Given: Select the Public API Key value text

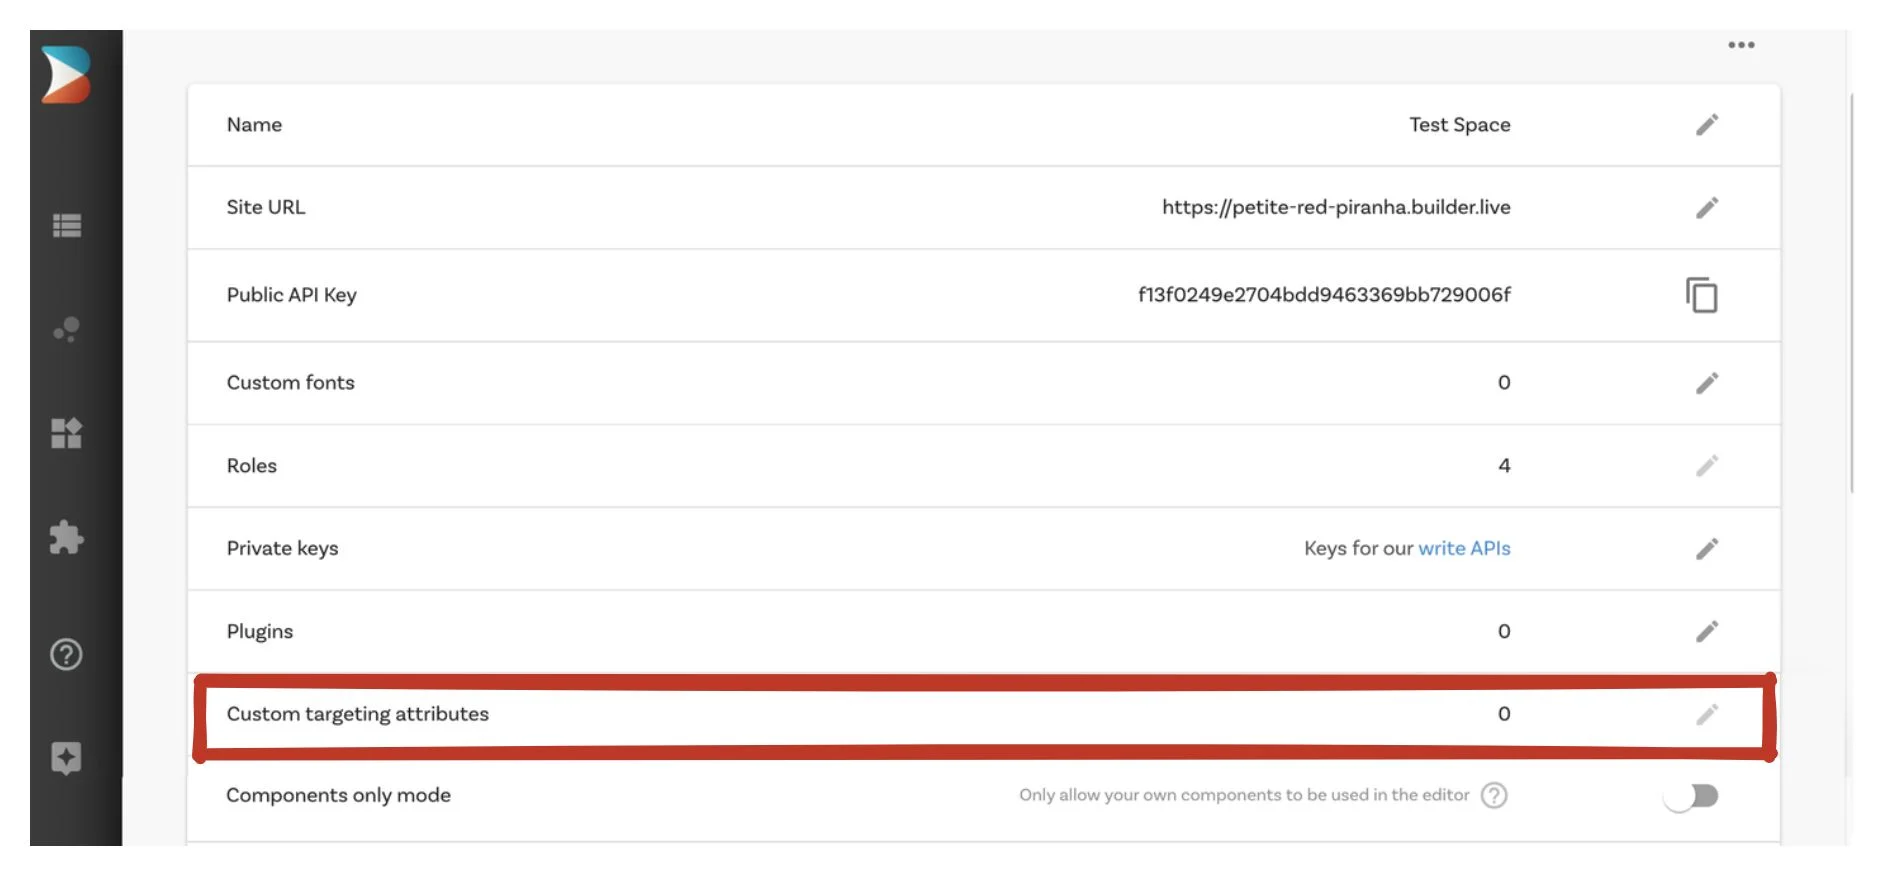Looking at the screenshot, I should (x=1324, y=294).
